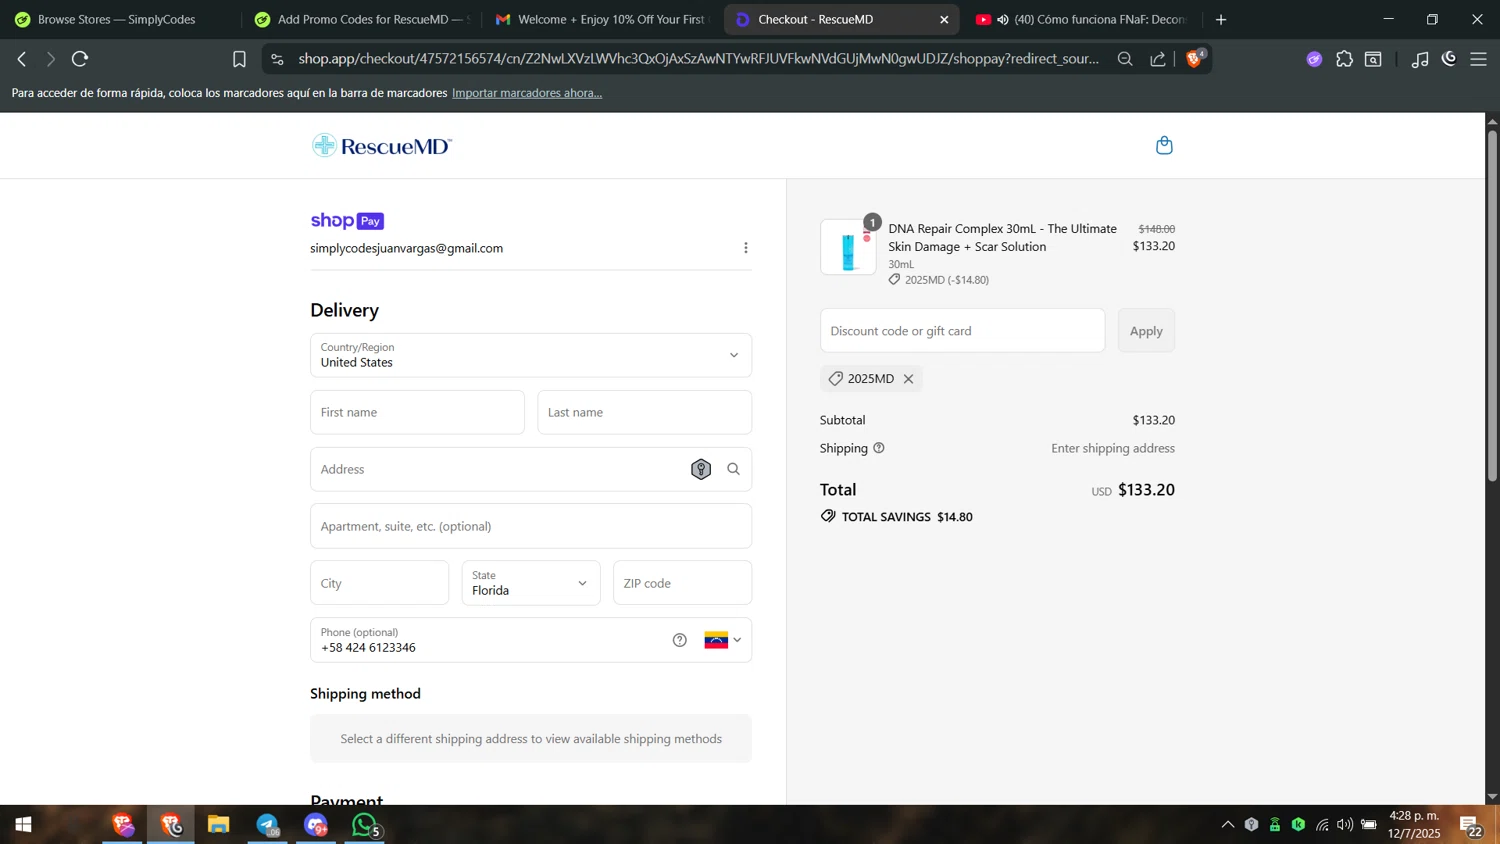Switch to the Gmail Welcome tab
This screenshot has height=844, width=1500.
coord(601,19)
